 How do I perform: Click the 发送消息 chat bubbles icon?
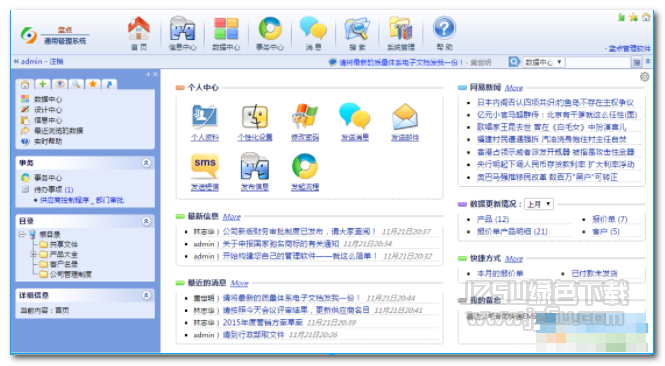(355, 116)
